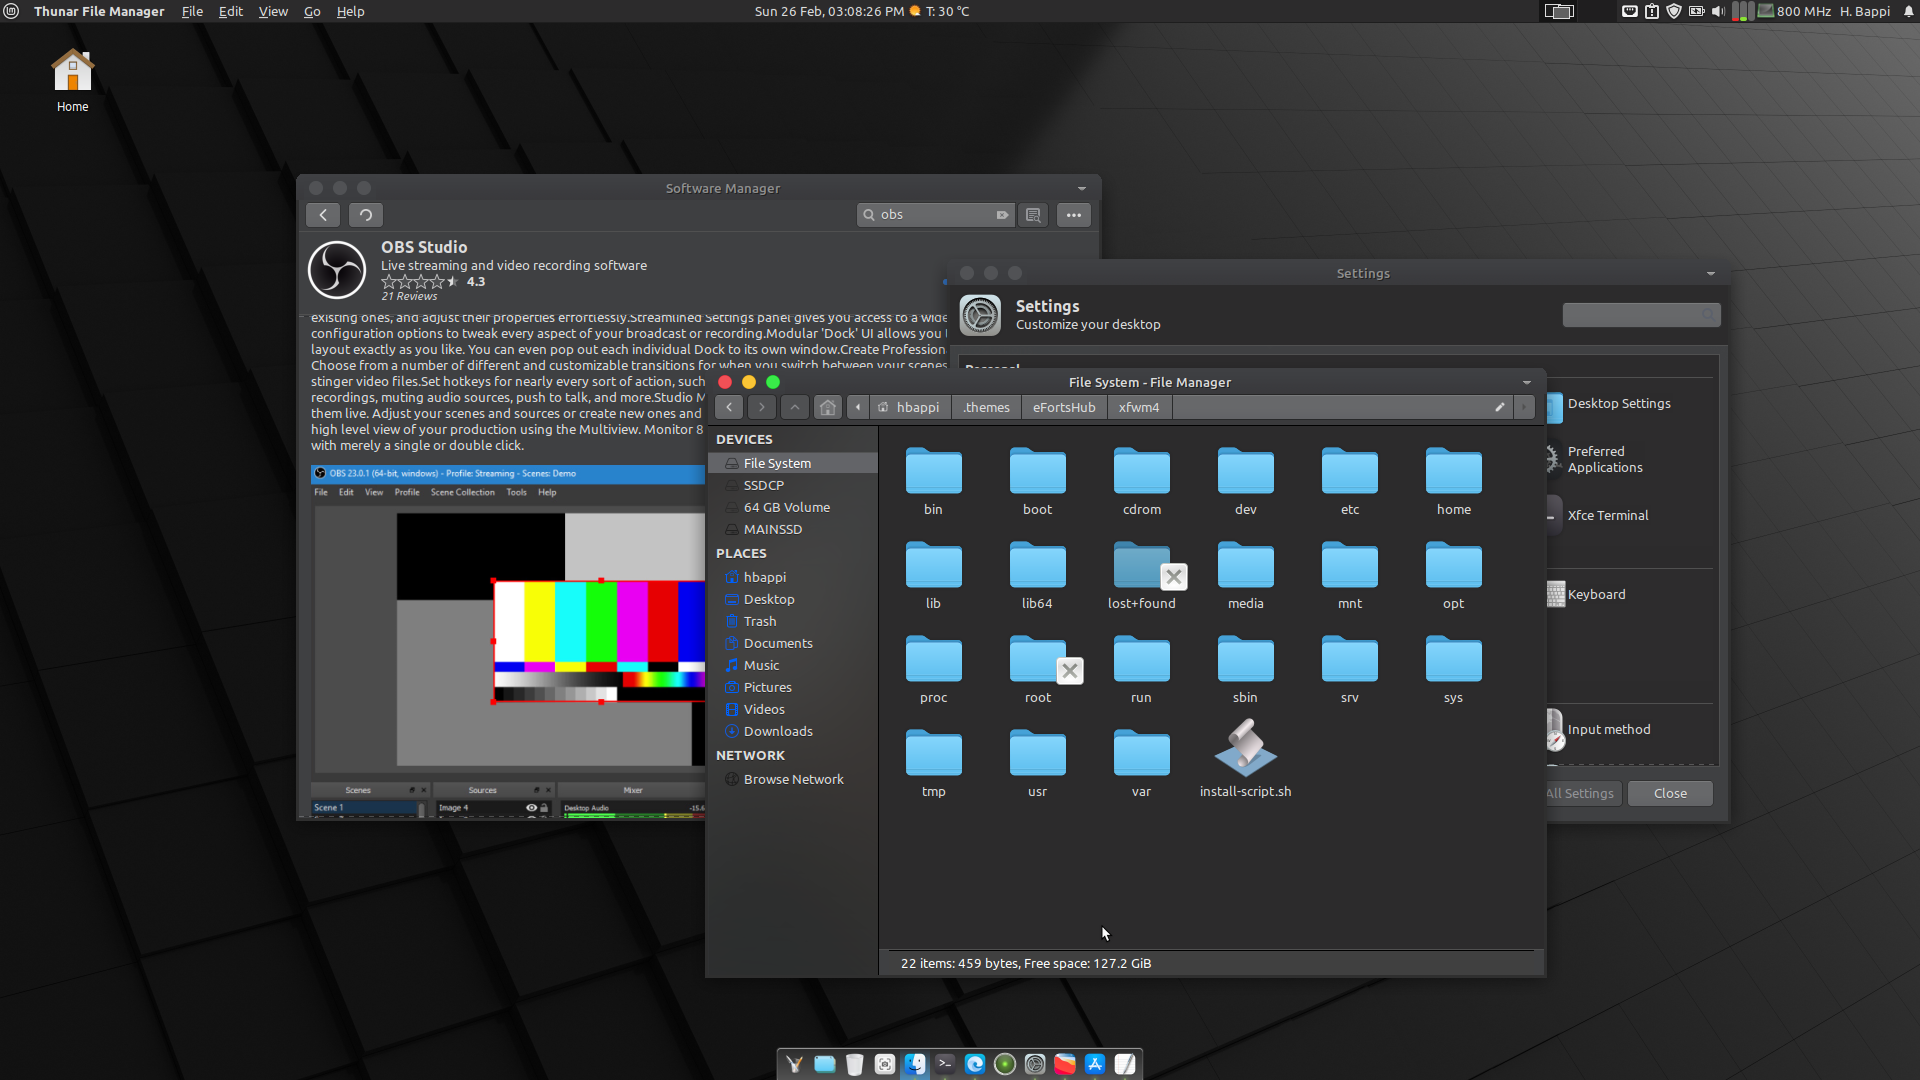Viewport: 1920px width, 1080px height.
Task: Click the refresh icon in Software Manager
Action: click(x=366, y=215)
